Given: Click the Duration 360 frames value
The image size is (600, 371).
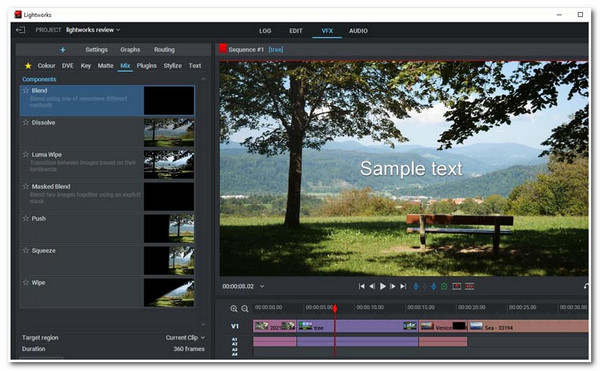Looking at the screenshot, I should click(189, 349).
